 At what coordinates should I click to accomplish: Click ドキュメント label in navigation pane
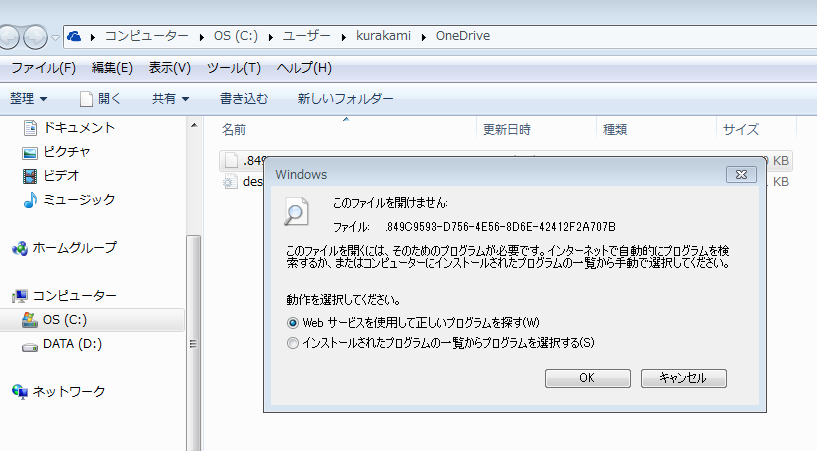click(79, 128)
